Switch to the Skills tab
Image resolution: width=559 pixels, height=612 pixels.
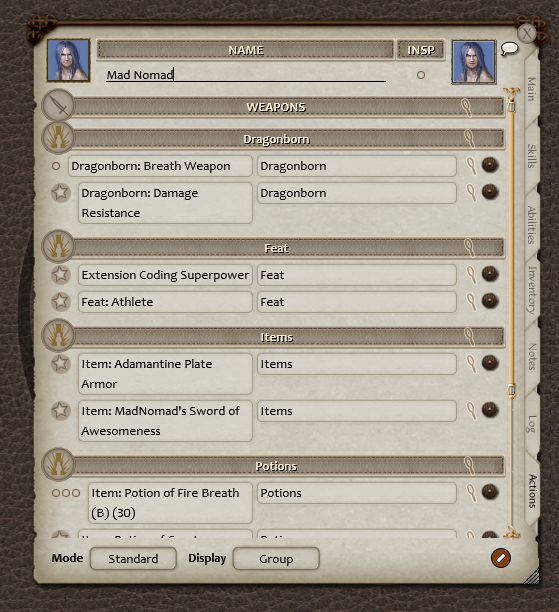pos(532,156)
